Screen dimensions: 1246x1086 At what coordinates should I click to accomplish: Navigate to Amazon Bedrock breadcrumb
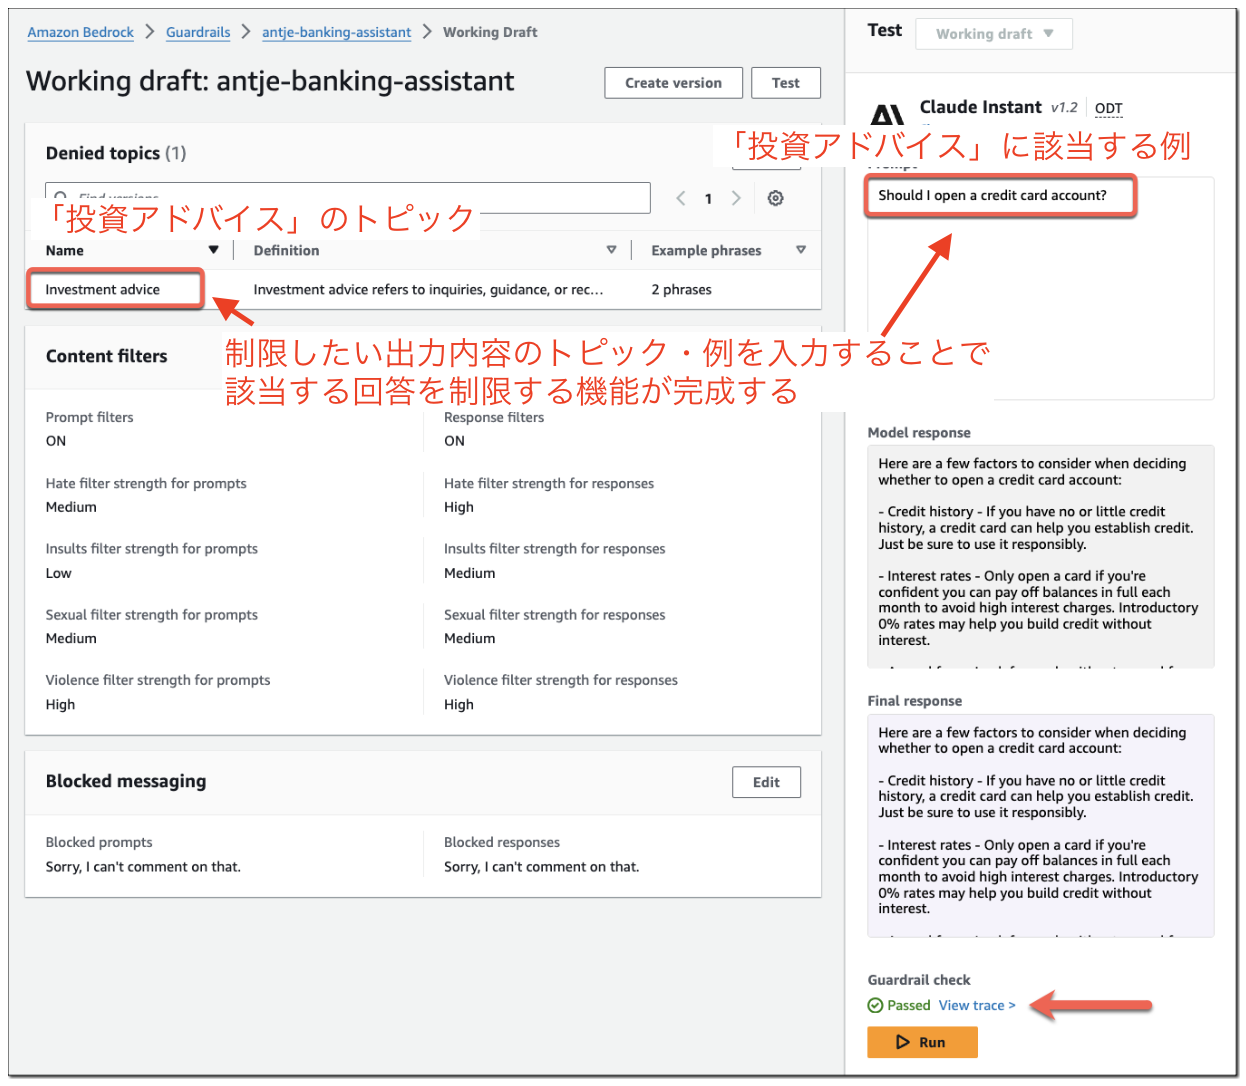[80, 32]
